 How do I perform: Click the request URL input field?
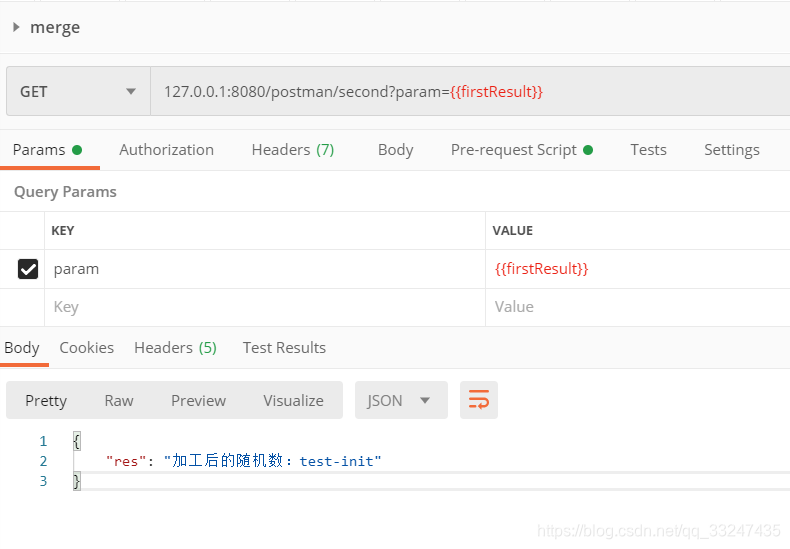click(x=470, y=92)
